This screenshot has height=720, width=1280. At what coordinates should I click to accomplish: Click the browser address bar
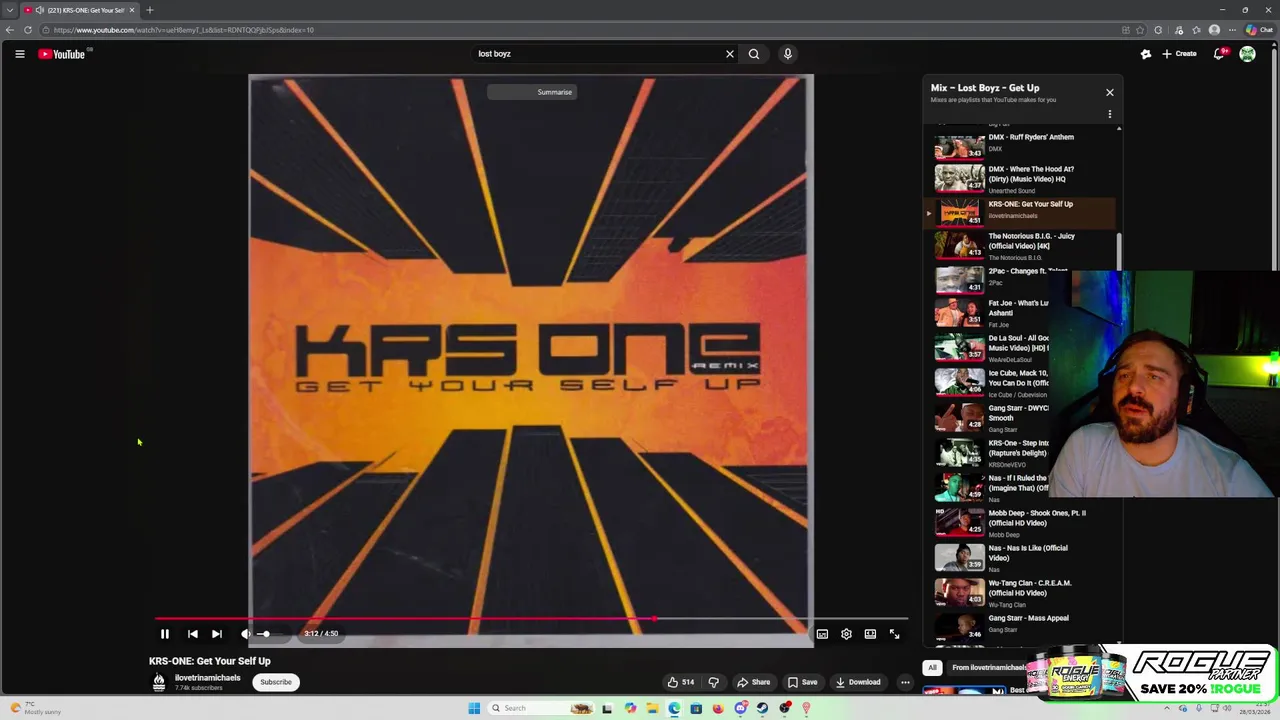(580, 30)
